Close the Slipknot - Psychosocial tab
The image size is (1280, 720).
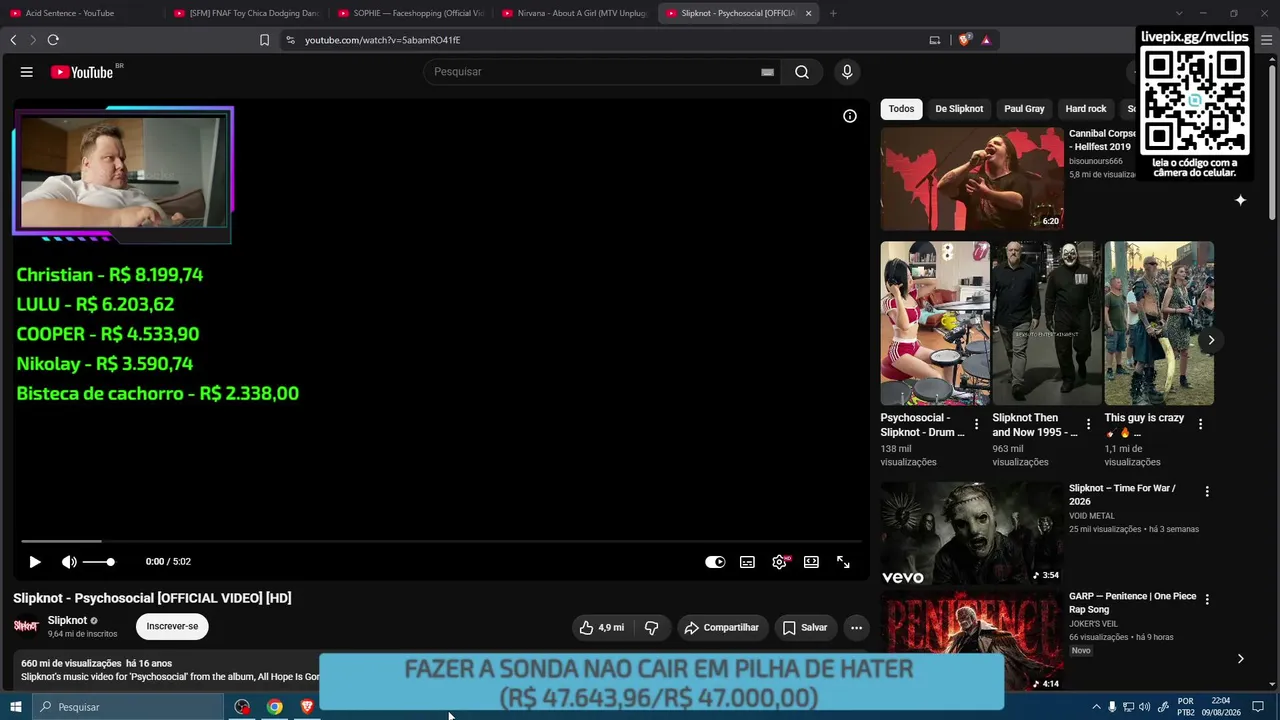click(808, 13)
